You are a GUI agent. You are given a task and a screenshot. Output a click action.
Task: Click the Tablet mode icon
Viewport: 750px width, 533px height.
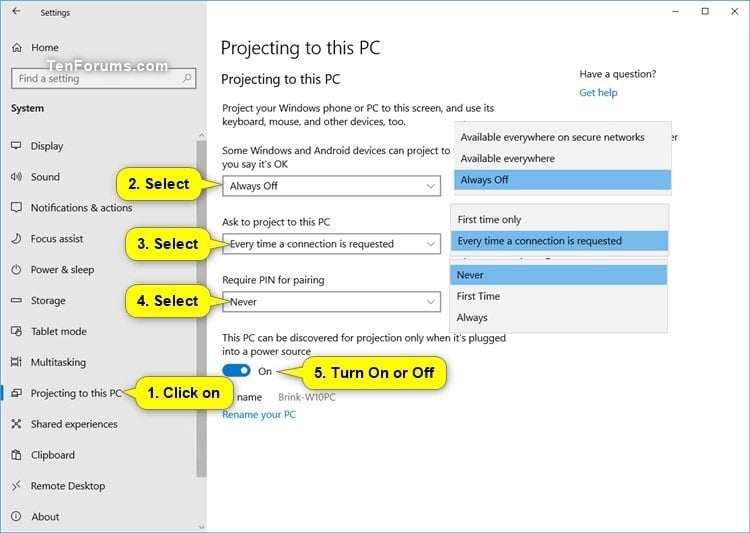(16, 331)
